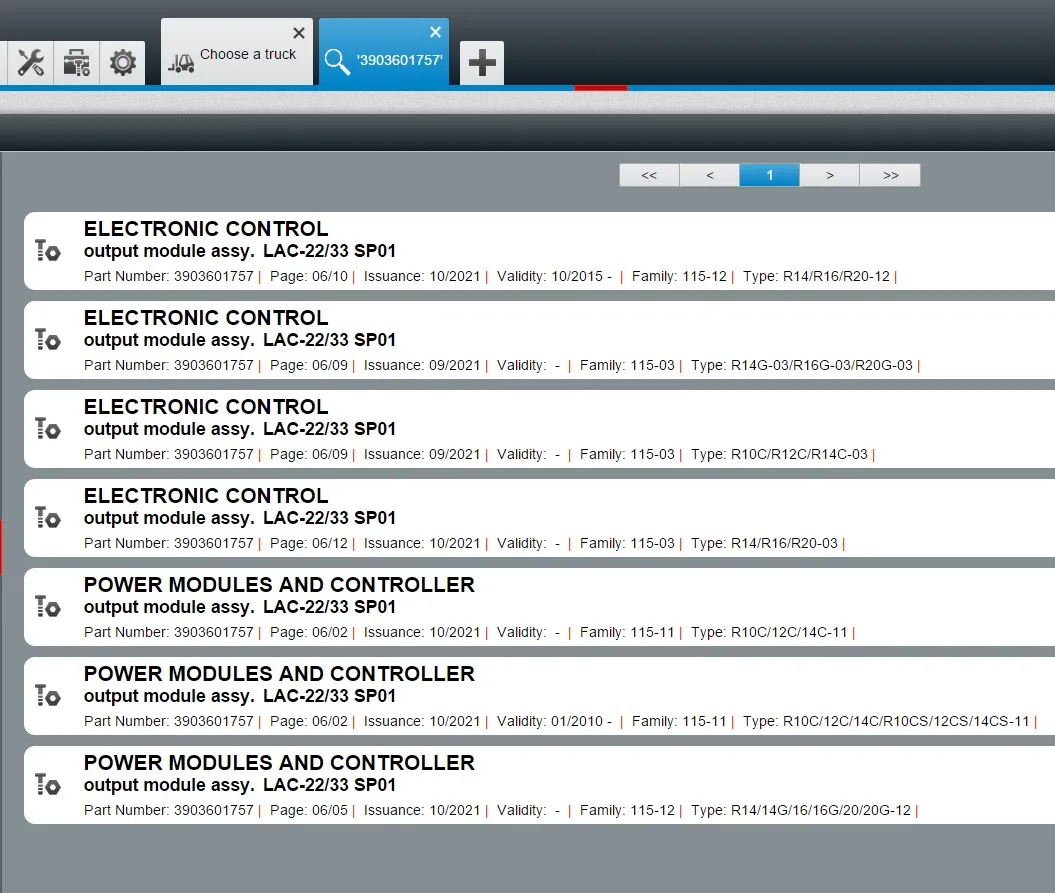
Task: Switch to the Choose a truck tab
Action: pyautogui.click(x=237, y=54)
